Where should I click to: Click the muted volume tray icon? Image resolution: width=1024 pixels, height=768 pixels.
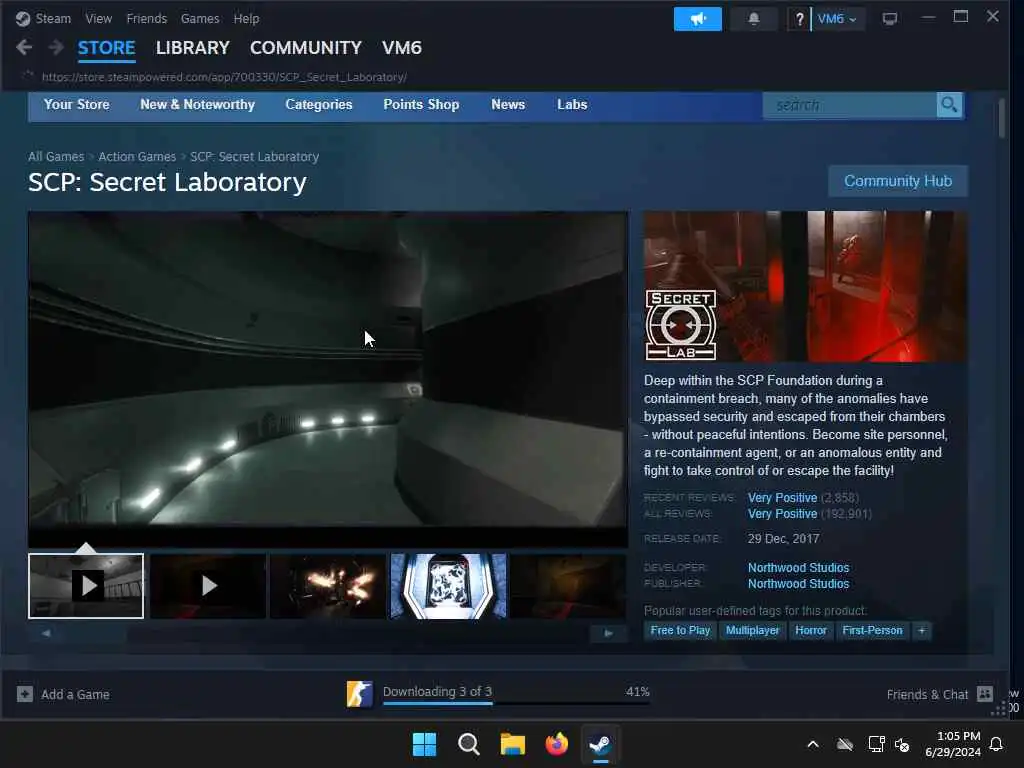point(902,744)
